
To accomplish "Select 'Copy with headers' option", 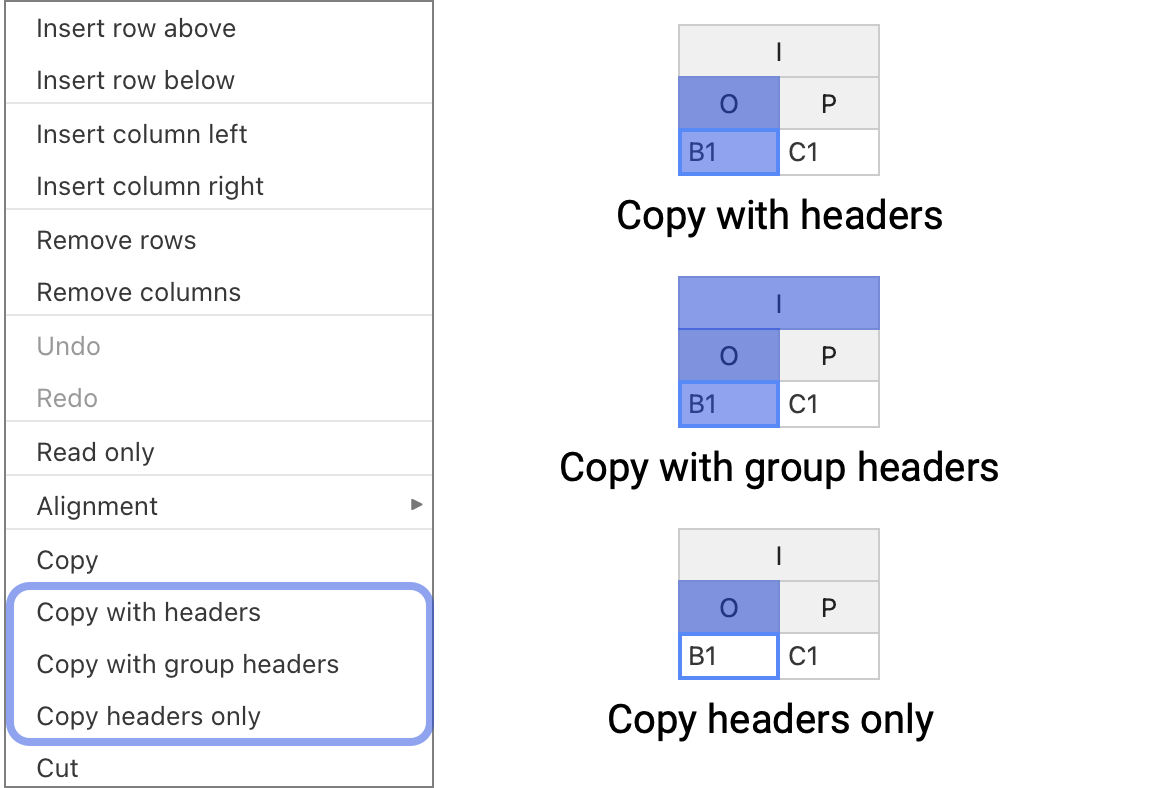I will tap(148, 612).
